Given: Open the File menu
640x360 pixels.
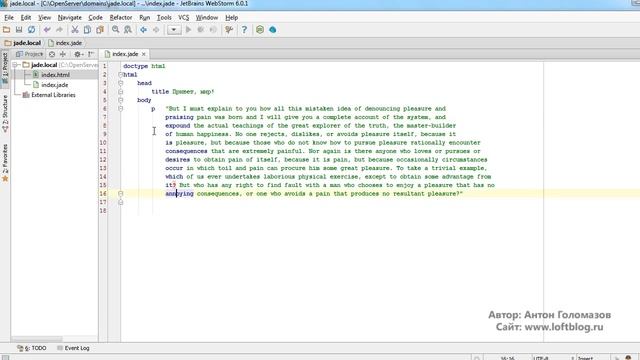Looking at the screenshot, I should [x=9, y=18].
